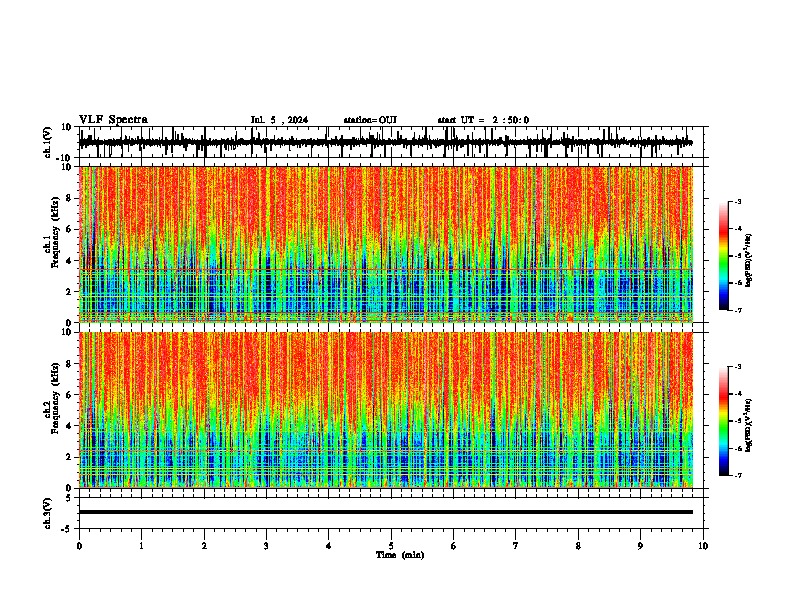Viewport: 792px width, 612px height.
Task: Click time axis tick label "7"
Action: [516, 546]
